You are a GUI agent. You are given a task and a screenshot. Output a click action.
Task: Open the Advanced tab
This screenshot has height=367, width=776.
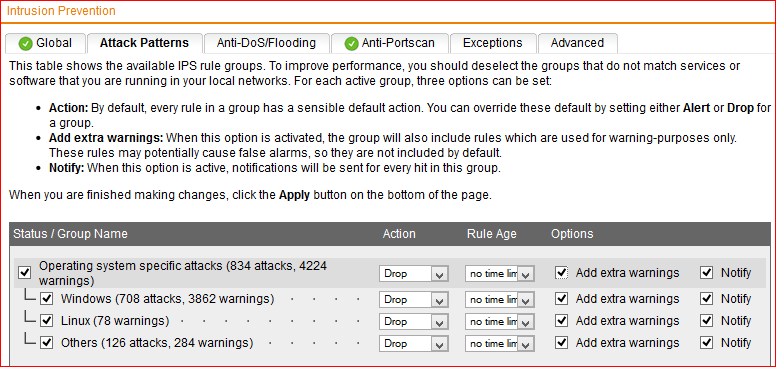(x=577, y=44)
